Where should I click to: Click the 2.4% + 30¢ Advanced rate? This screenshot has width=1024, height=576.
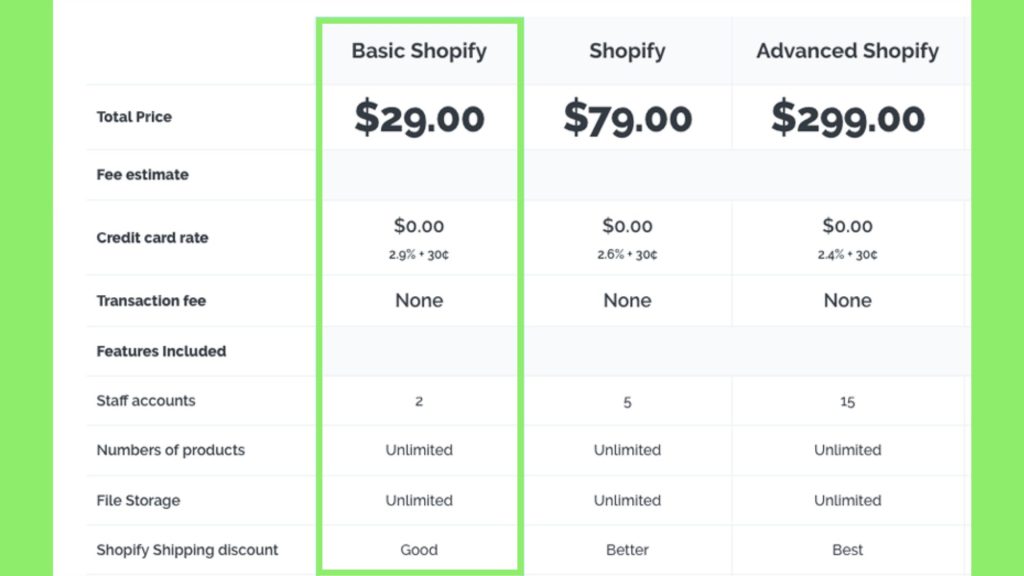[x=847, y=255]
